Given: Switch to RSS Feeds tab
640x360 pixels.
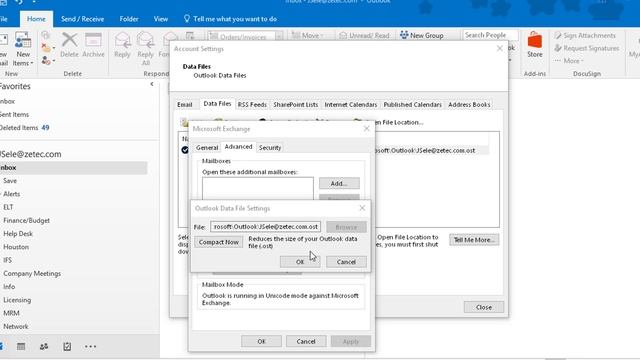Looking at the screenshot, I should click(x=252, y=104).
